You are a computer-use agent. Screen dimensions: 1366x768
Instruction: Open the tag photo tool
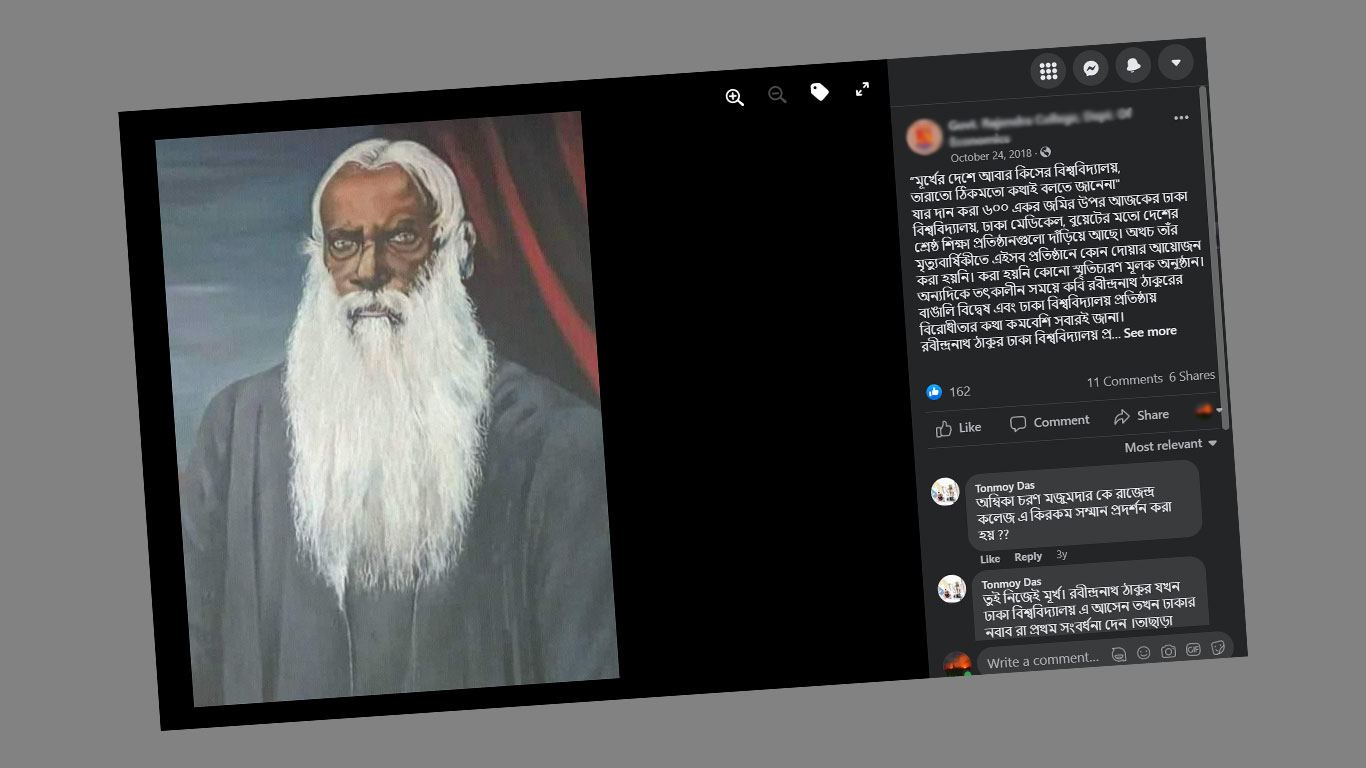click(x=820, y=92)
